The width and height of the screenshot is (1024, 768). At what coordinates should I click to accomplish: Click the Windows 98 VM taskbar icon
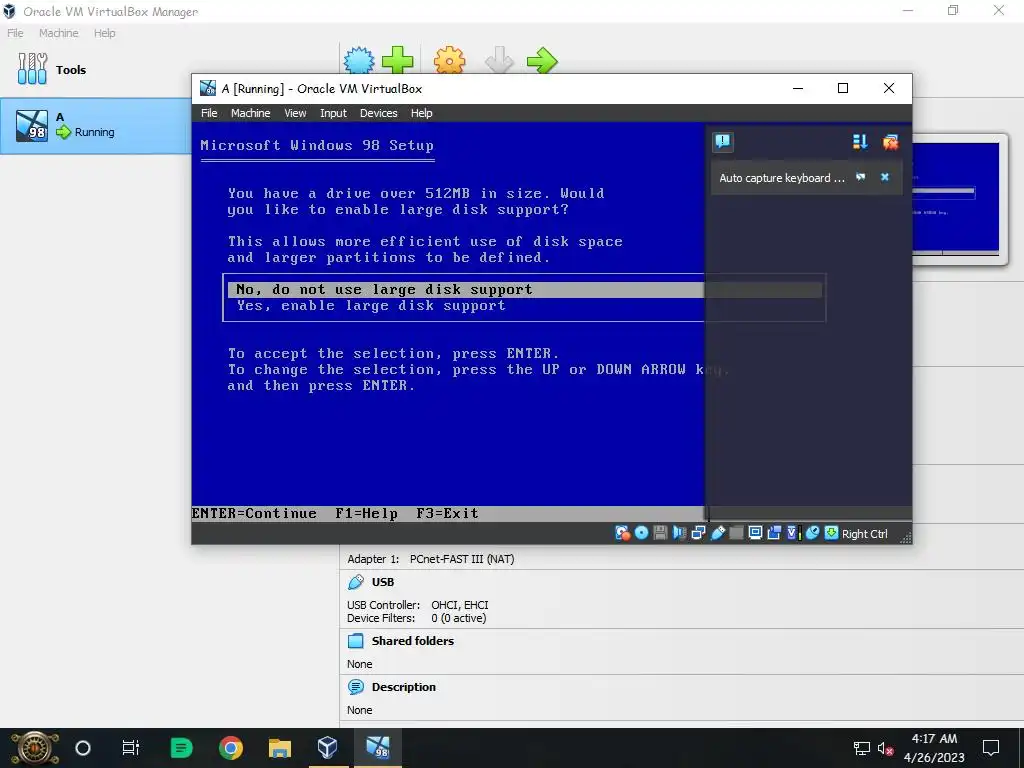(x=377, y=748)
